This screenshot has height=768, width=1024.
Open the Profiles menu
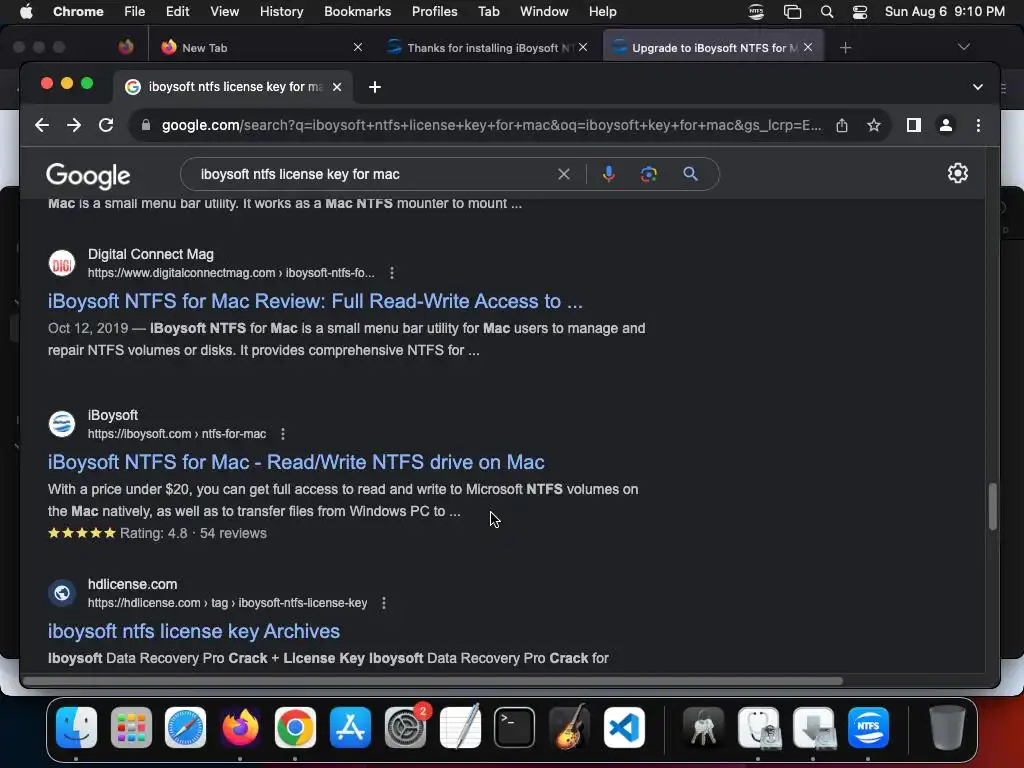pyautogui.click(x=434, y=12)
